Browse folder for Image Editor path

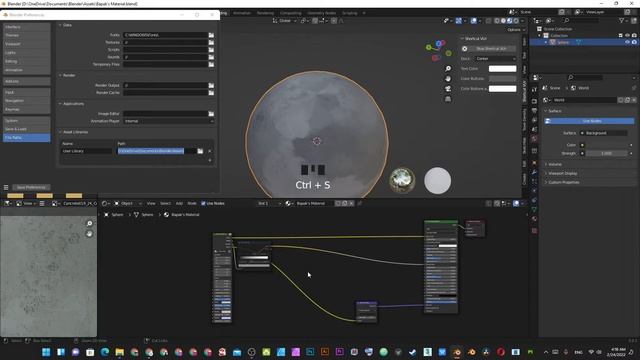[211, 114]
